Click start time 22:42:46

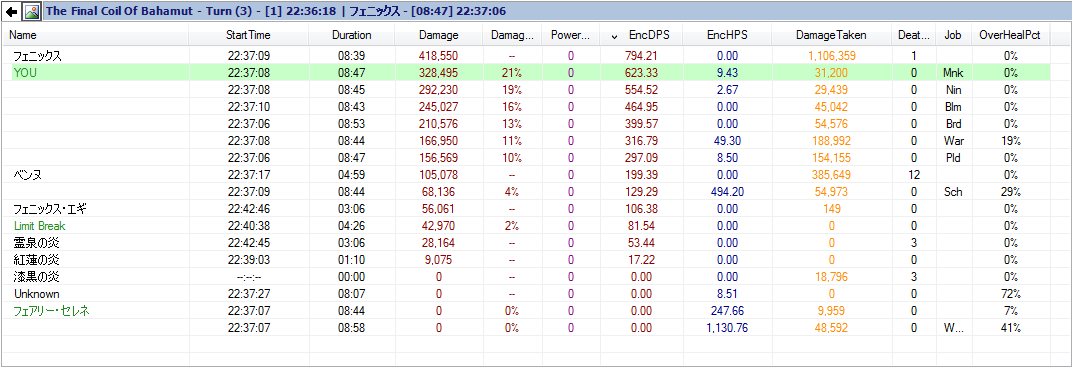coord(248,209)
